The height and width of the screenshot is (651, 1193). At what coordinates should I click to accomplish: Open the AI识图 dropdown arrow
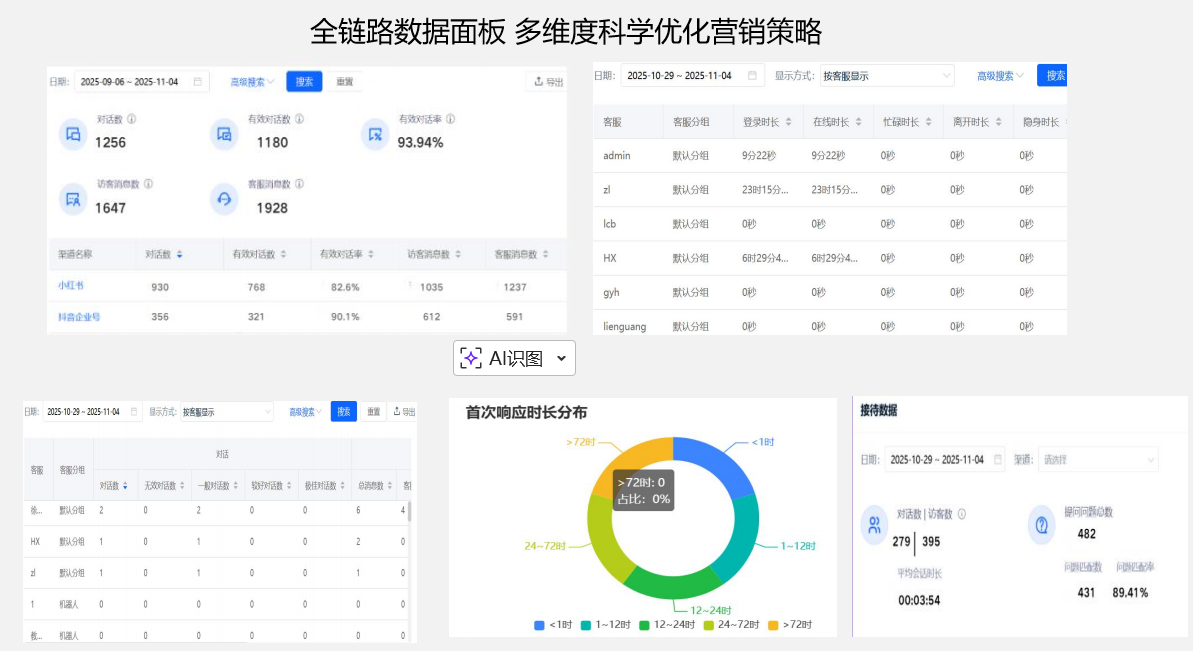coord(562,358)
